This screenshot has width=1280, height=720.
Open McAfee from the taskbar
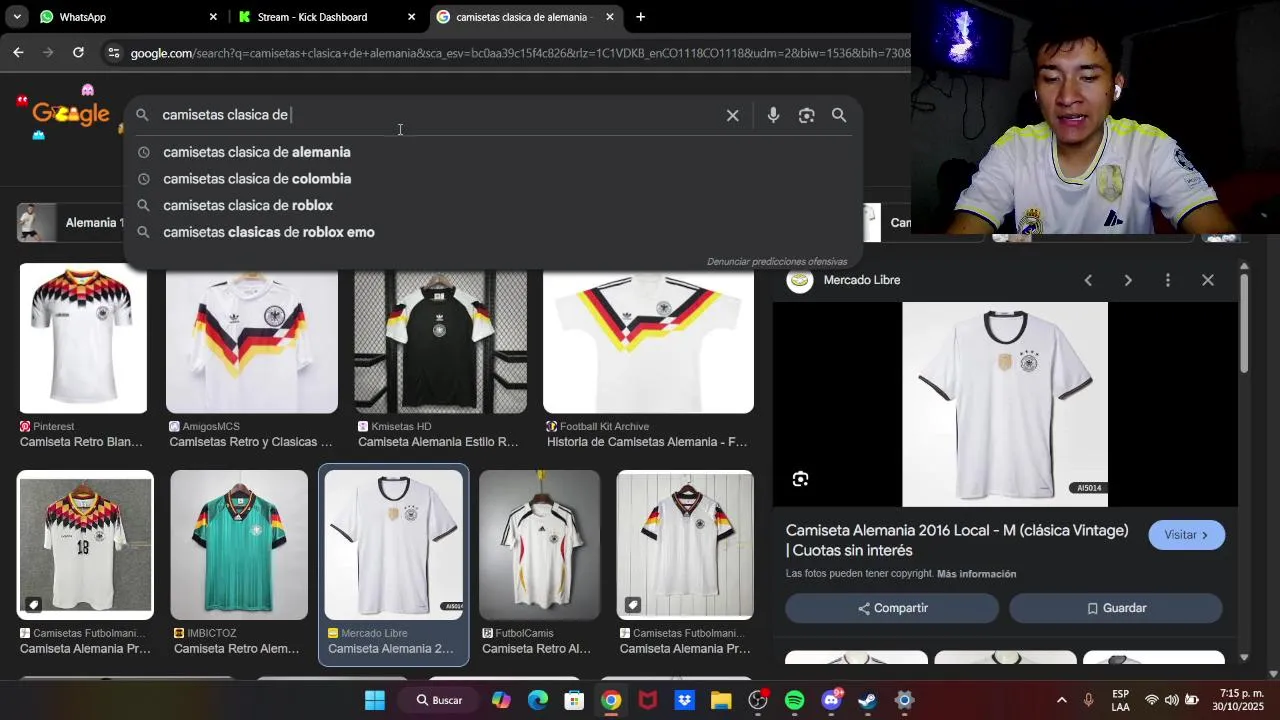(x=648, y=700)
